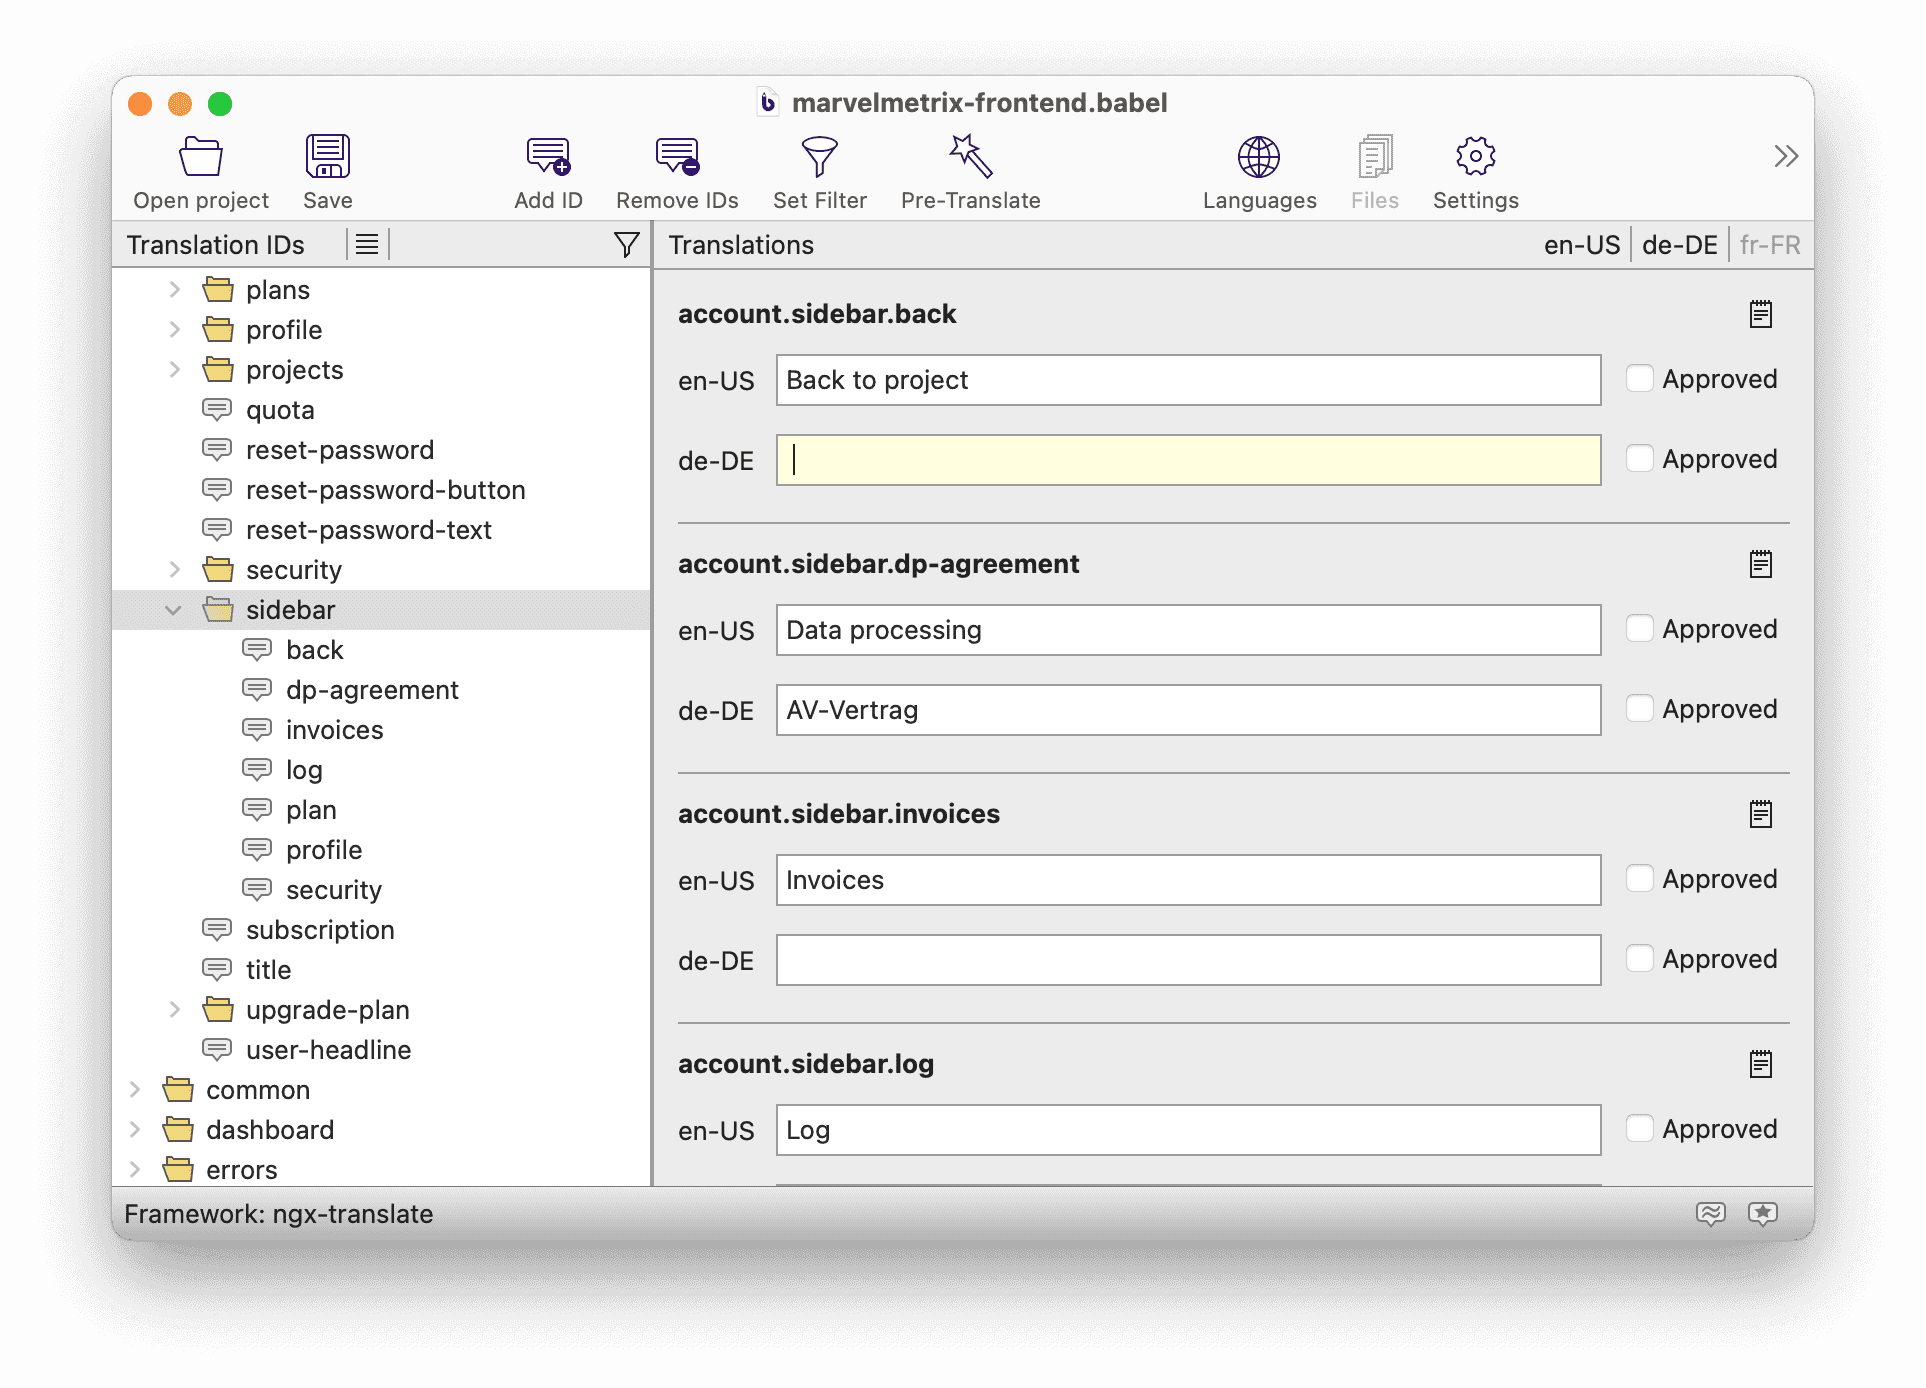1926x1388 pixels.
Task: Click the copy to clipboard icon for account.sidebar.back
Action: click(1762, 313)
